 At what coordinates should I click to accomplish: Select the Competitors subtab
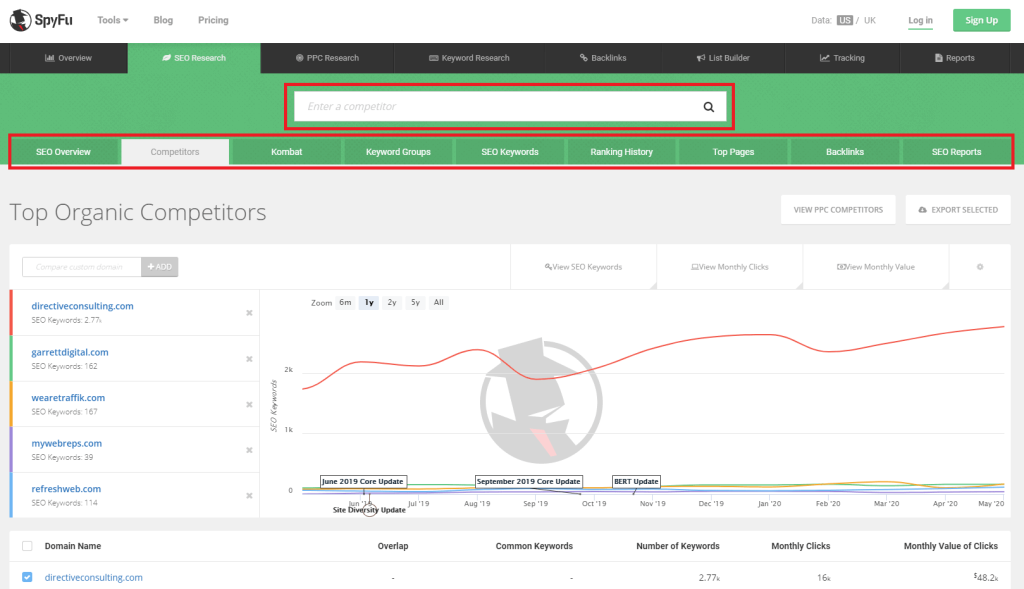pos(175,152)
